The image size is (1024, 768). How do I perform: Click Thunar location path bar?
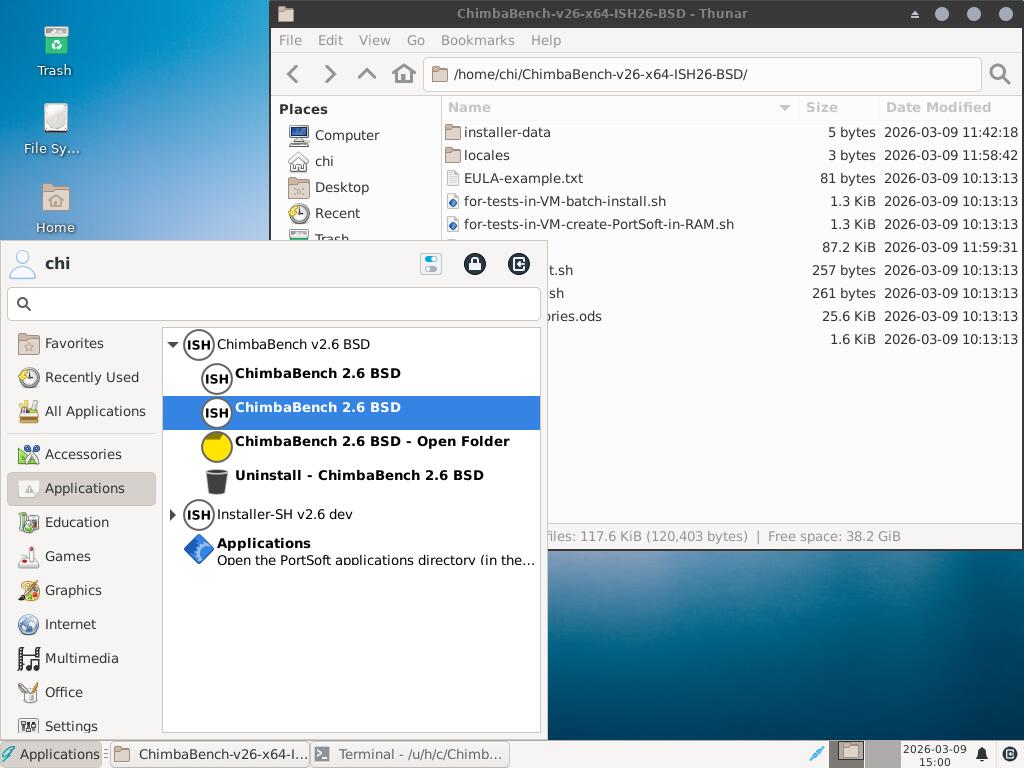(x=702, y=74)
